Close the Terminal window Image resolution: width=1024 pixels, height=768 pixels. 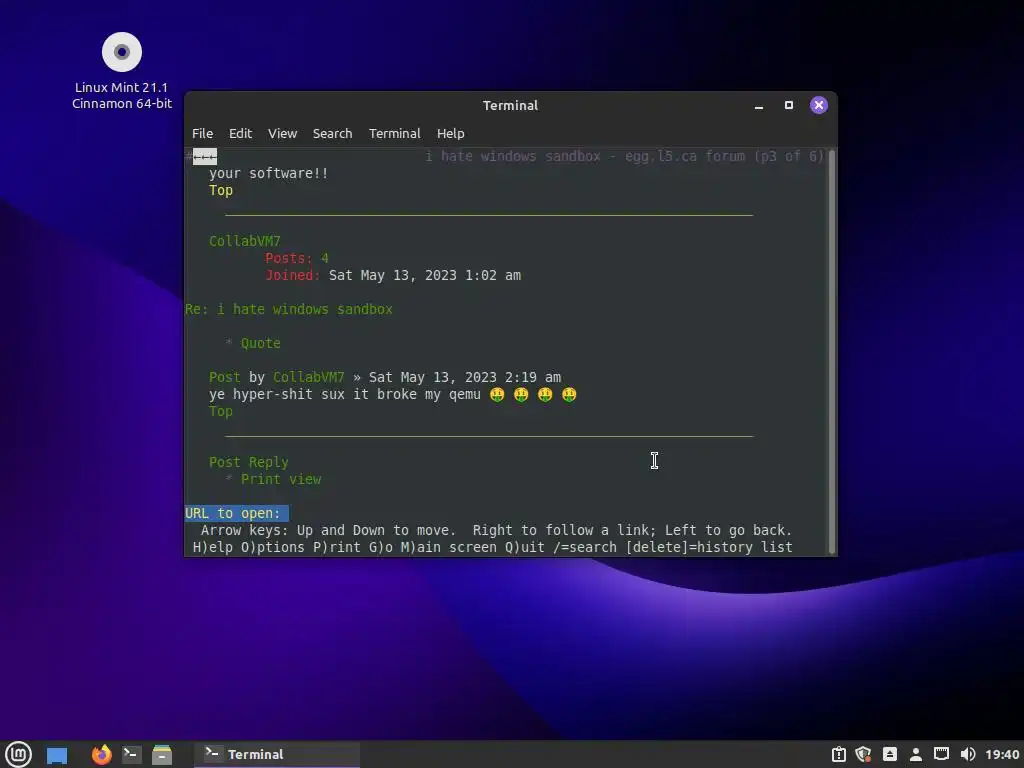(x=819, y=105)
